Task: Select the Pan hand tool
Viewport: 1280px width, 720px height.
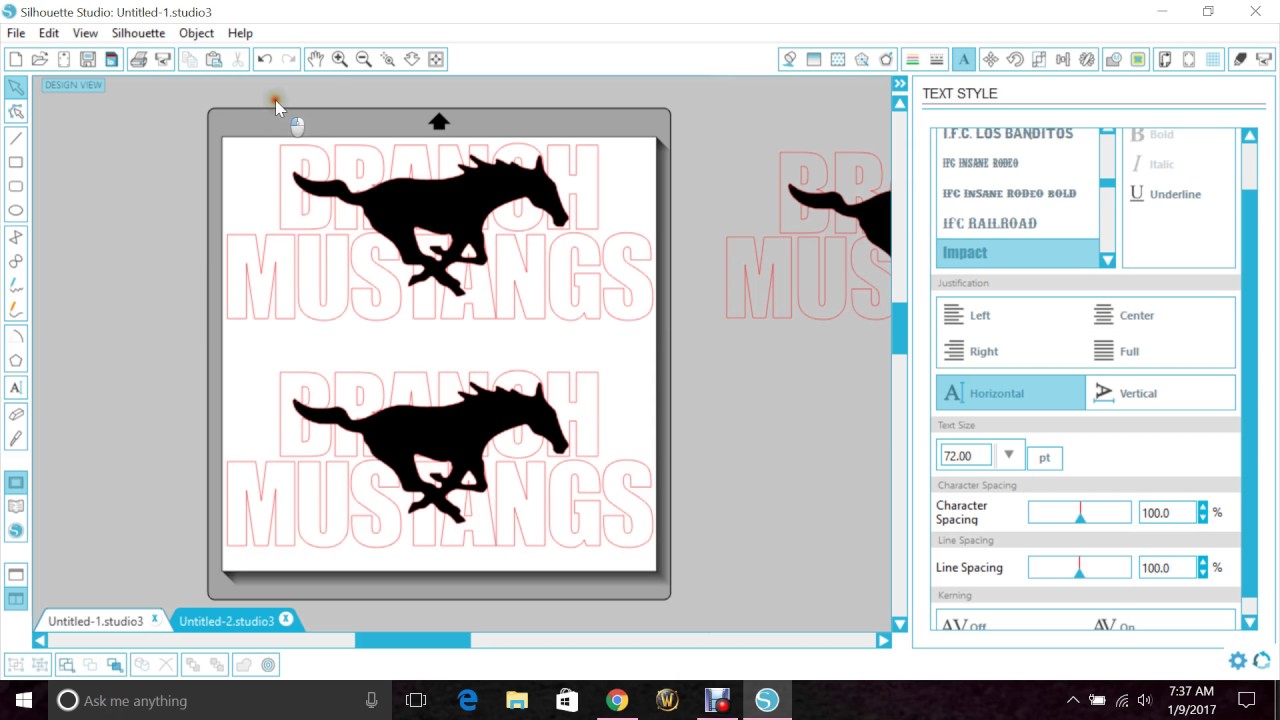Action: point(316,59)
